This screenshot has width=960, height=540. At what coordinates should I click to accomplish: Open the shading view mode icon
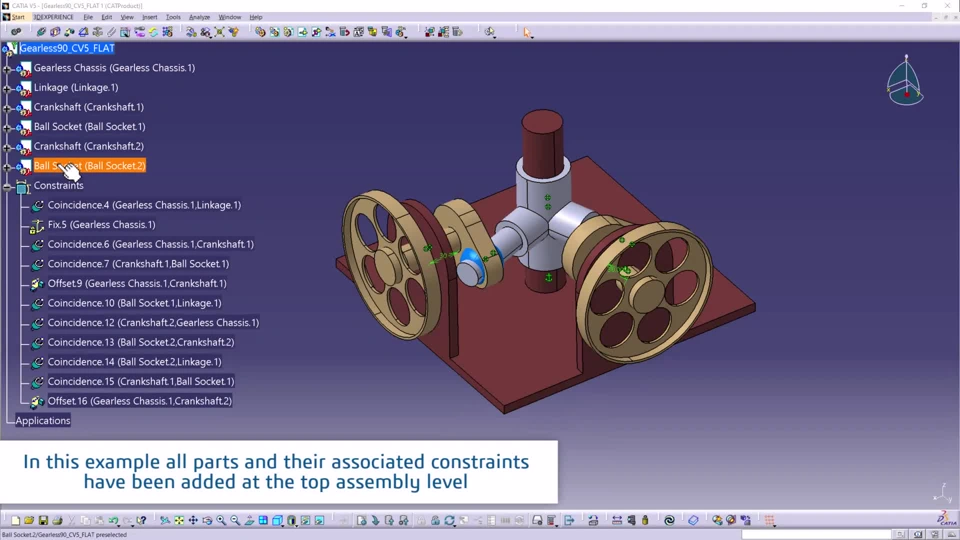point(292,520)
